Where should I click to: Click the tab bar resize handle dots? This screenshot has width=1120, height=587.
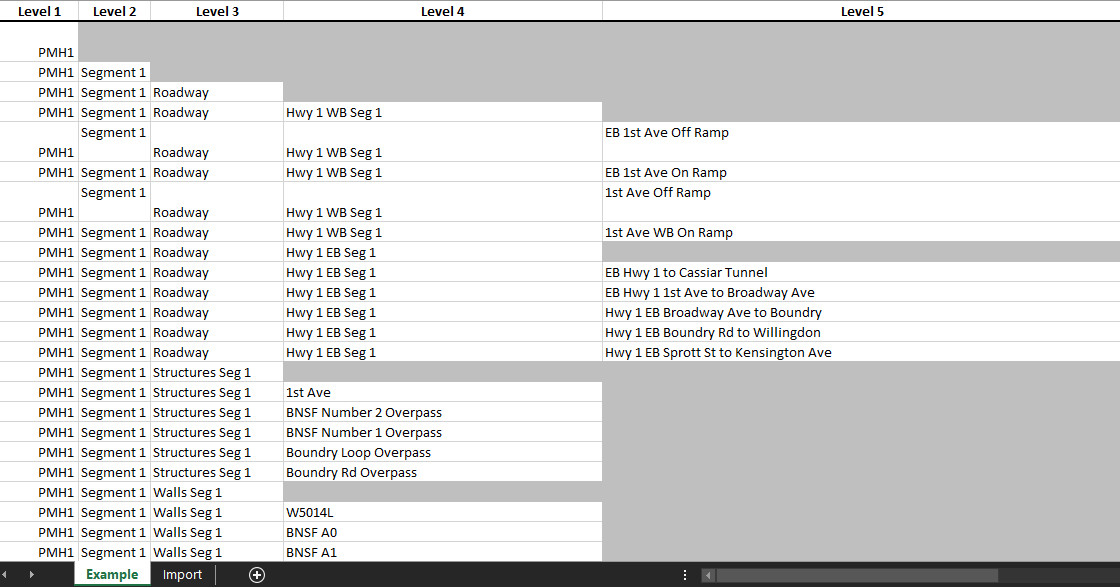pos(685,575)
